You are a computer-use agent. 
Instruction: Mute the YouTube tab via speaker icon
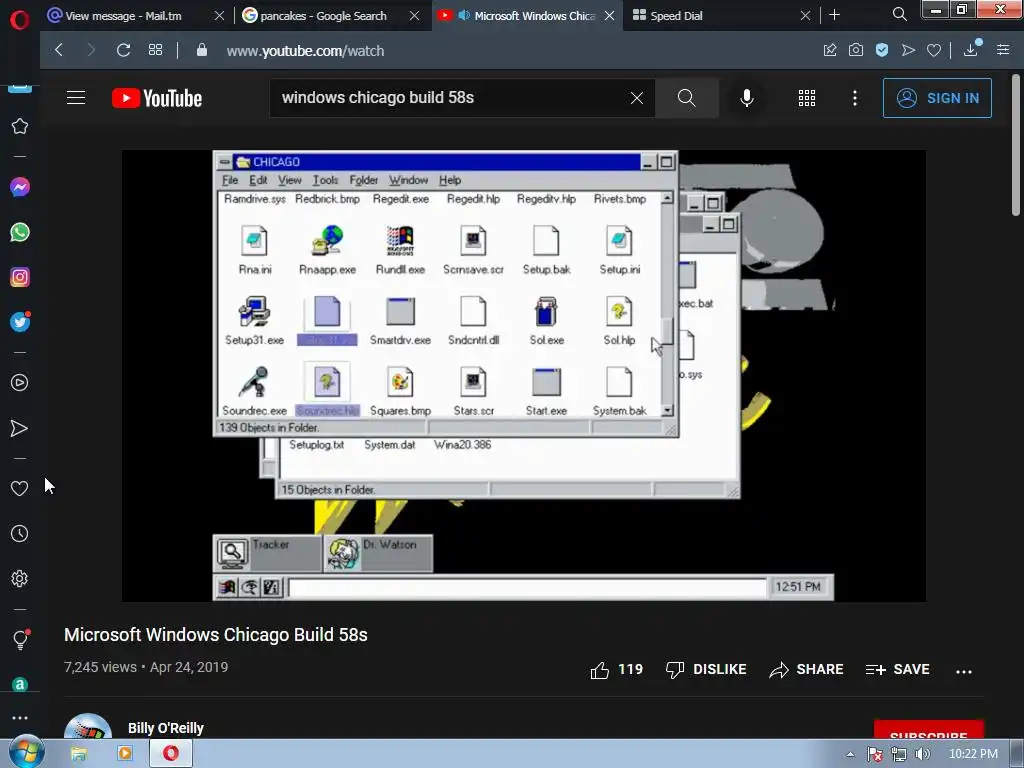(464, 15)
